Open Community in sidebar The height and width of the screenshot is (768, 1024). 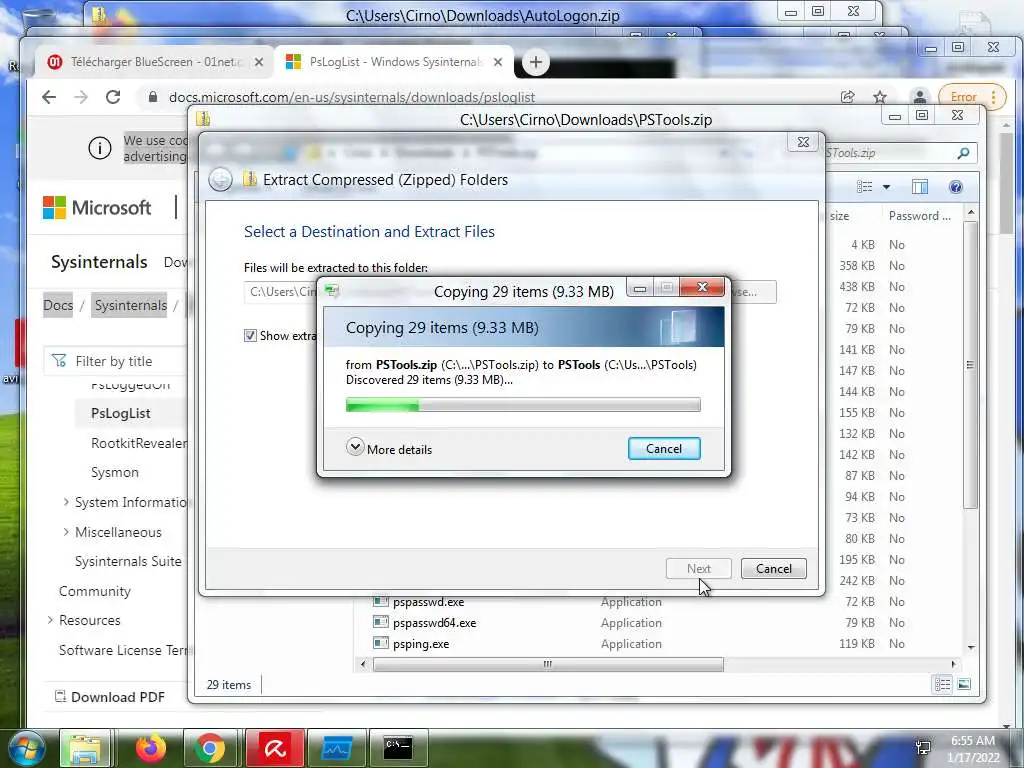[95, 591]
